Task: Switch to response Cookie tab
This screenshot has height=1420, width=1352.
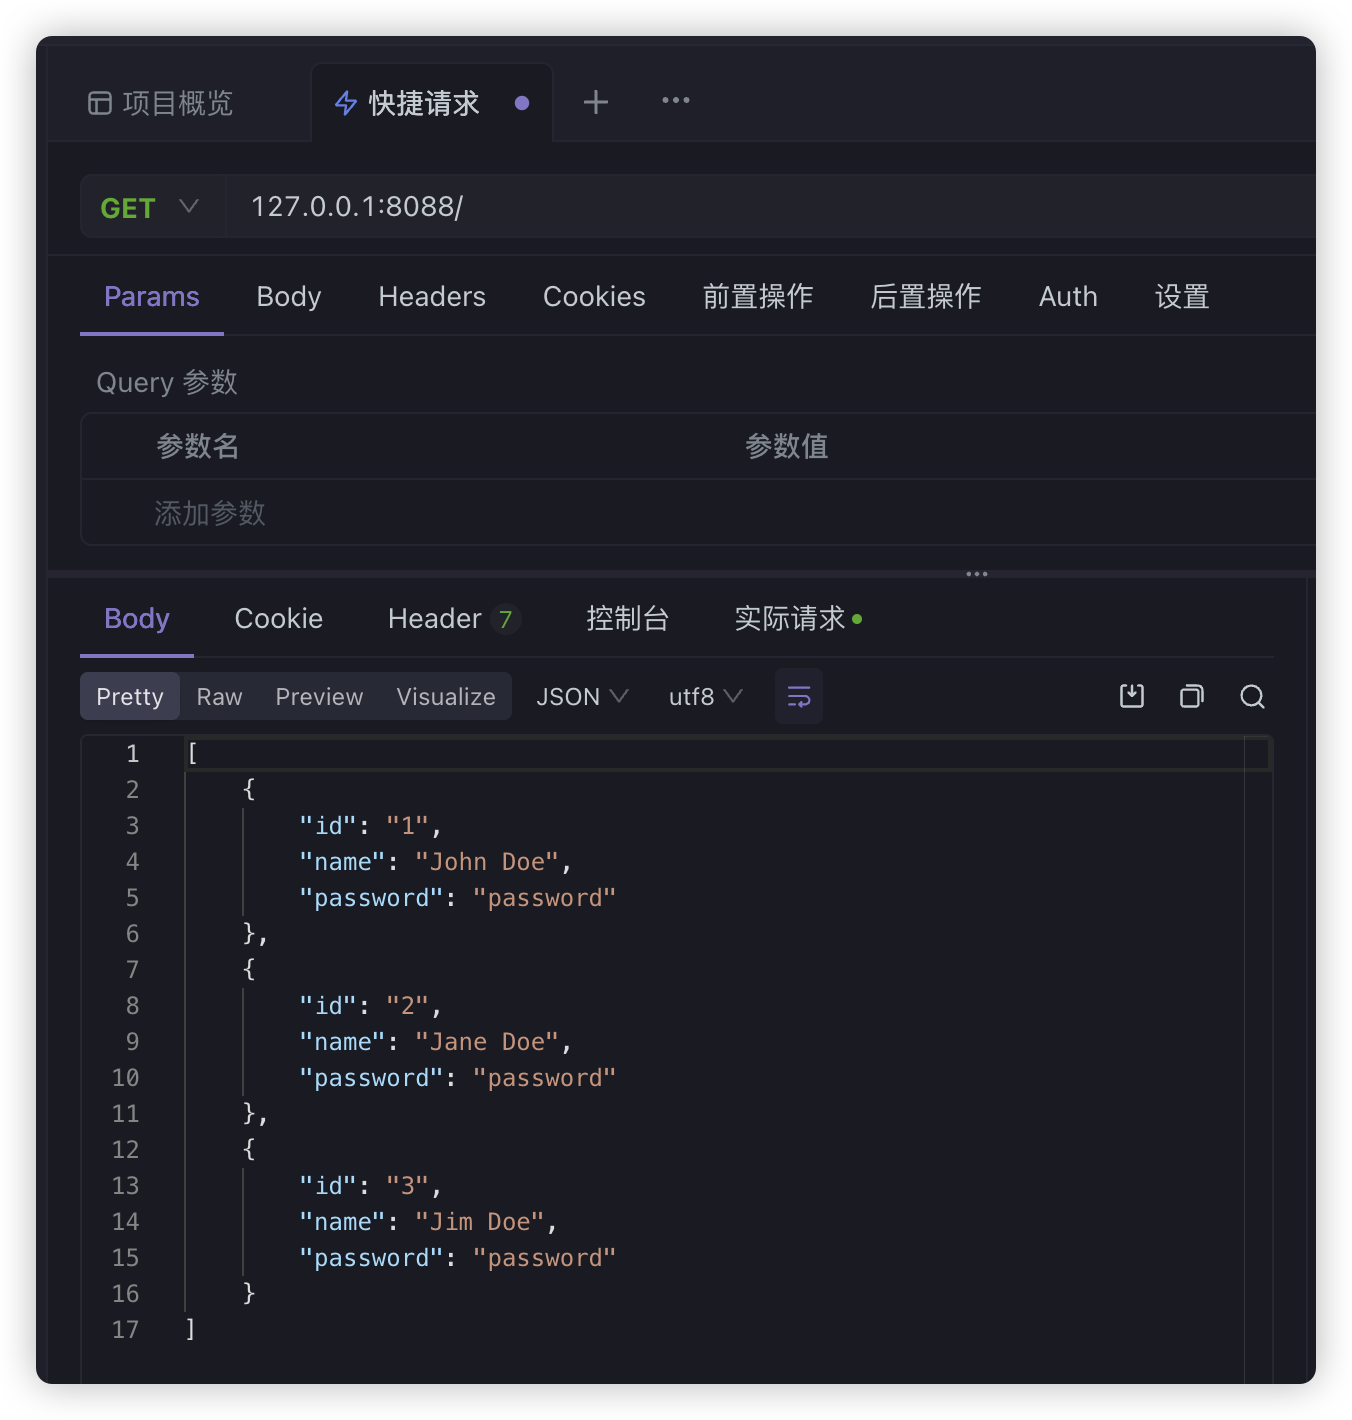Action: pos(278,619)
